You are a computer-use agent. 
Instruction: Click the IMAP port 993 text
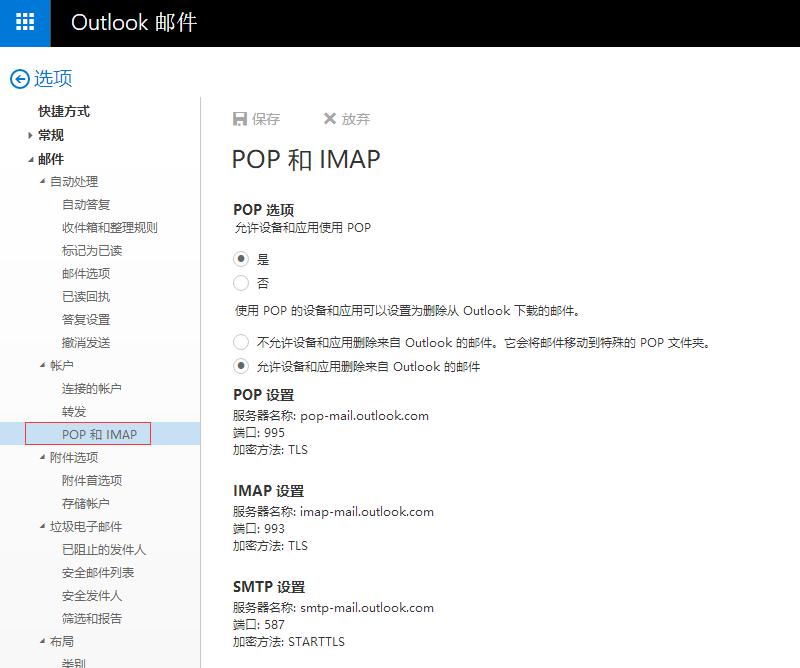coord(274,529)
